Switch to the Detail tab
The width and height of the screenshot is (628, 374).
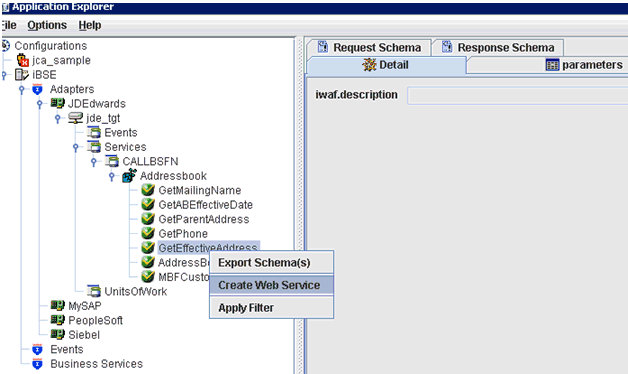click(386, 65)
